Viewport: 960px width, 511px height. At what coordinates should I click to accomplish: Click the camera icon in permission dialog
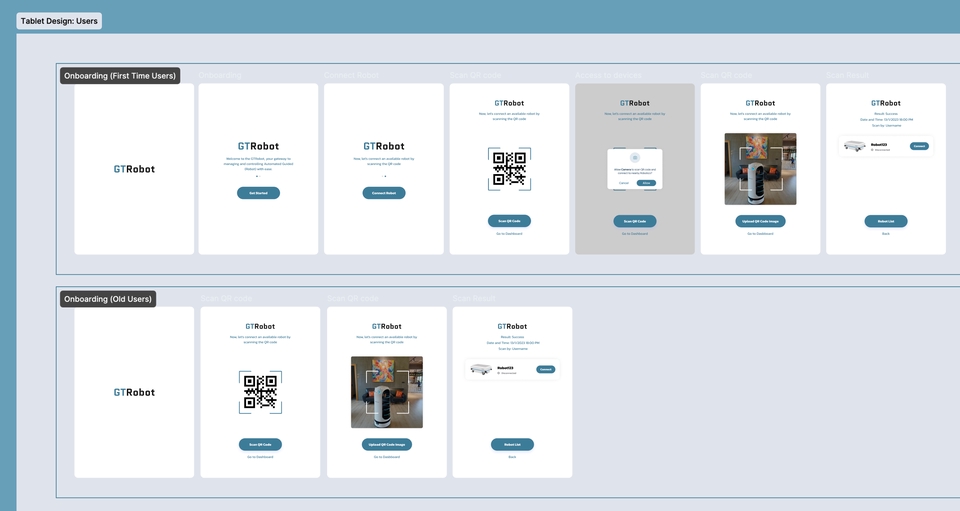click(634, 158)
